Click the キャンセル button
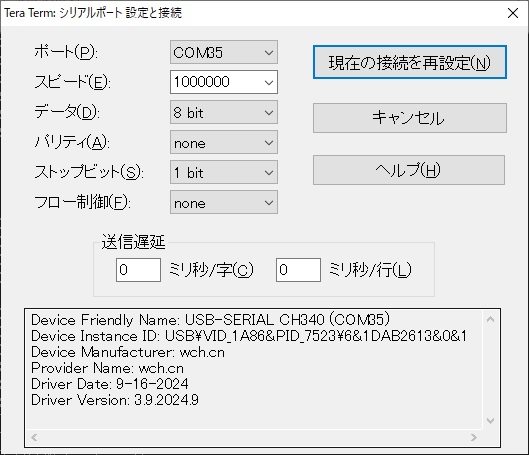Viewport: 529px width, 455px height. click(x=410, y=118)
